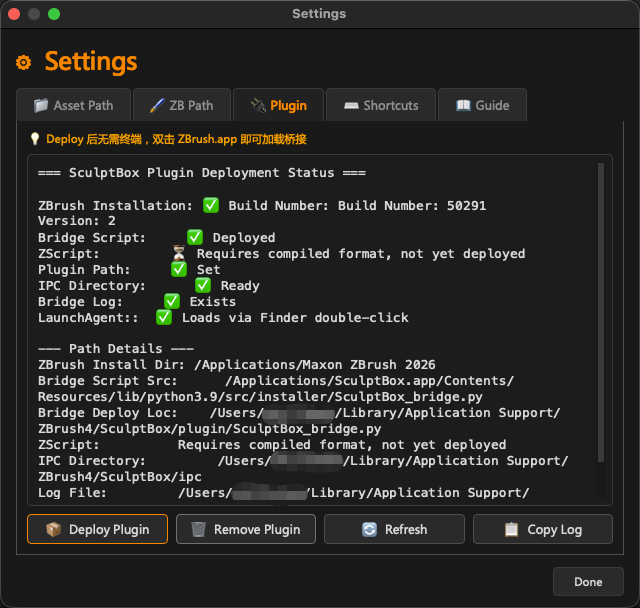This screenshot has height=608, width=640.
Task: Click the log panel vertical scrollbar
Action: click(x=601, y=313)
